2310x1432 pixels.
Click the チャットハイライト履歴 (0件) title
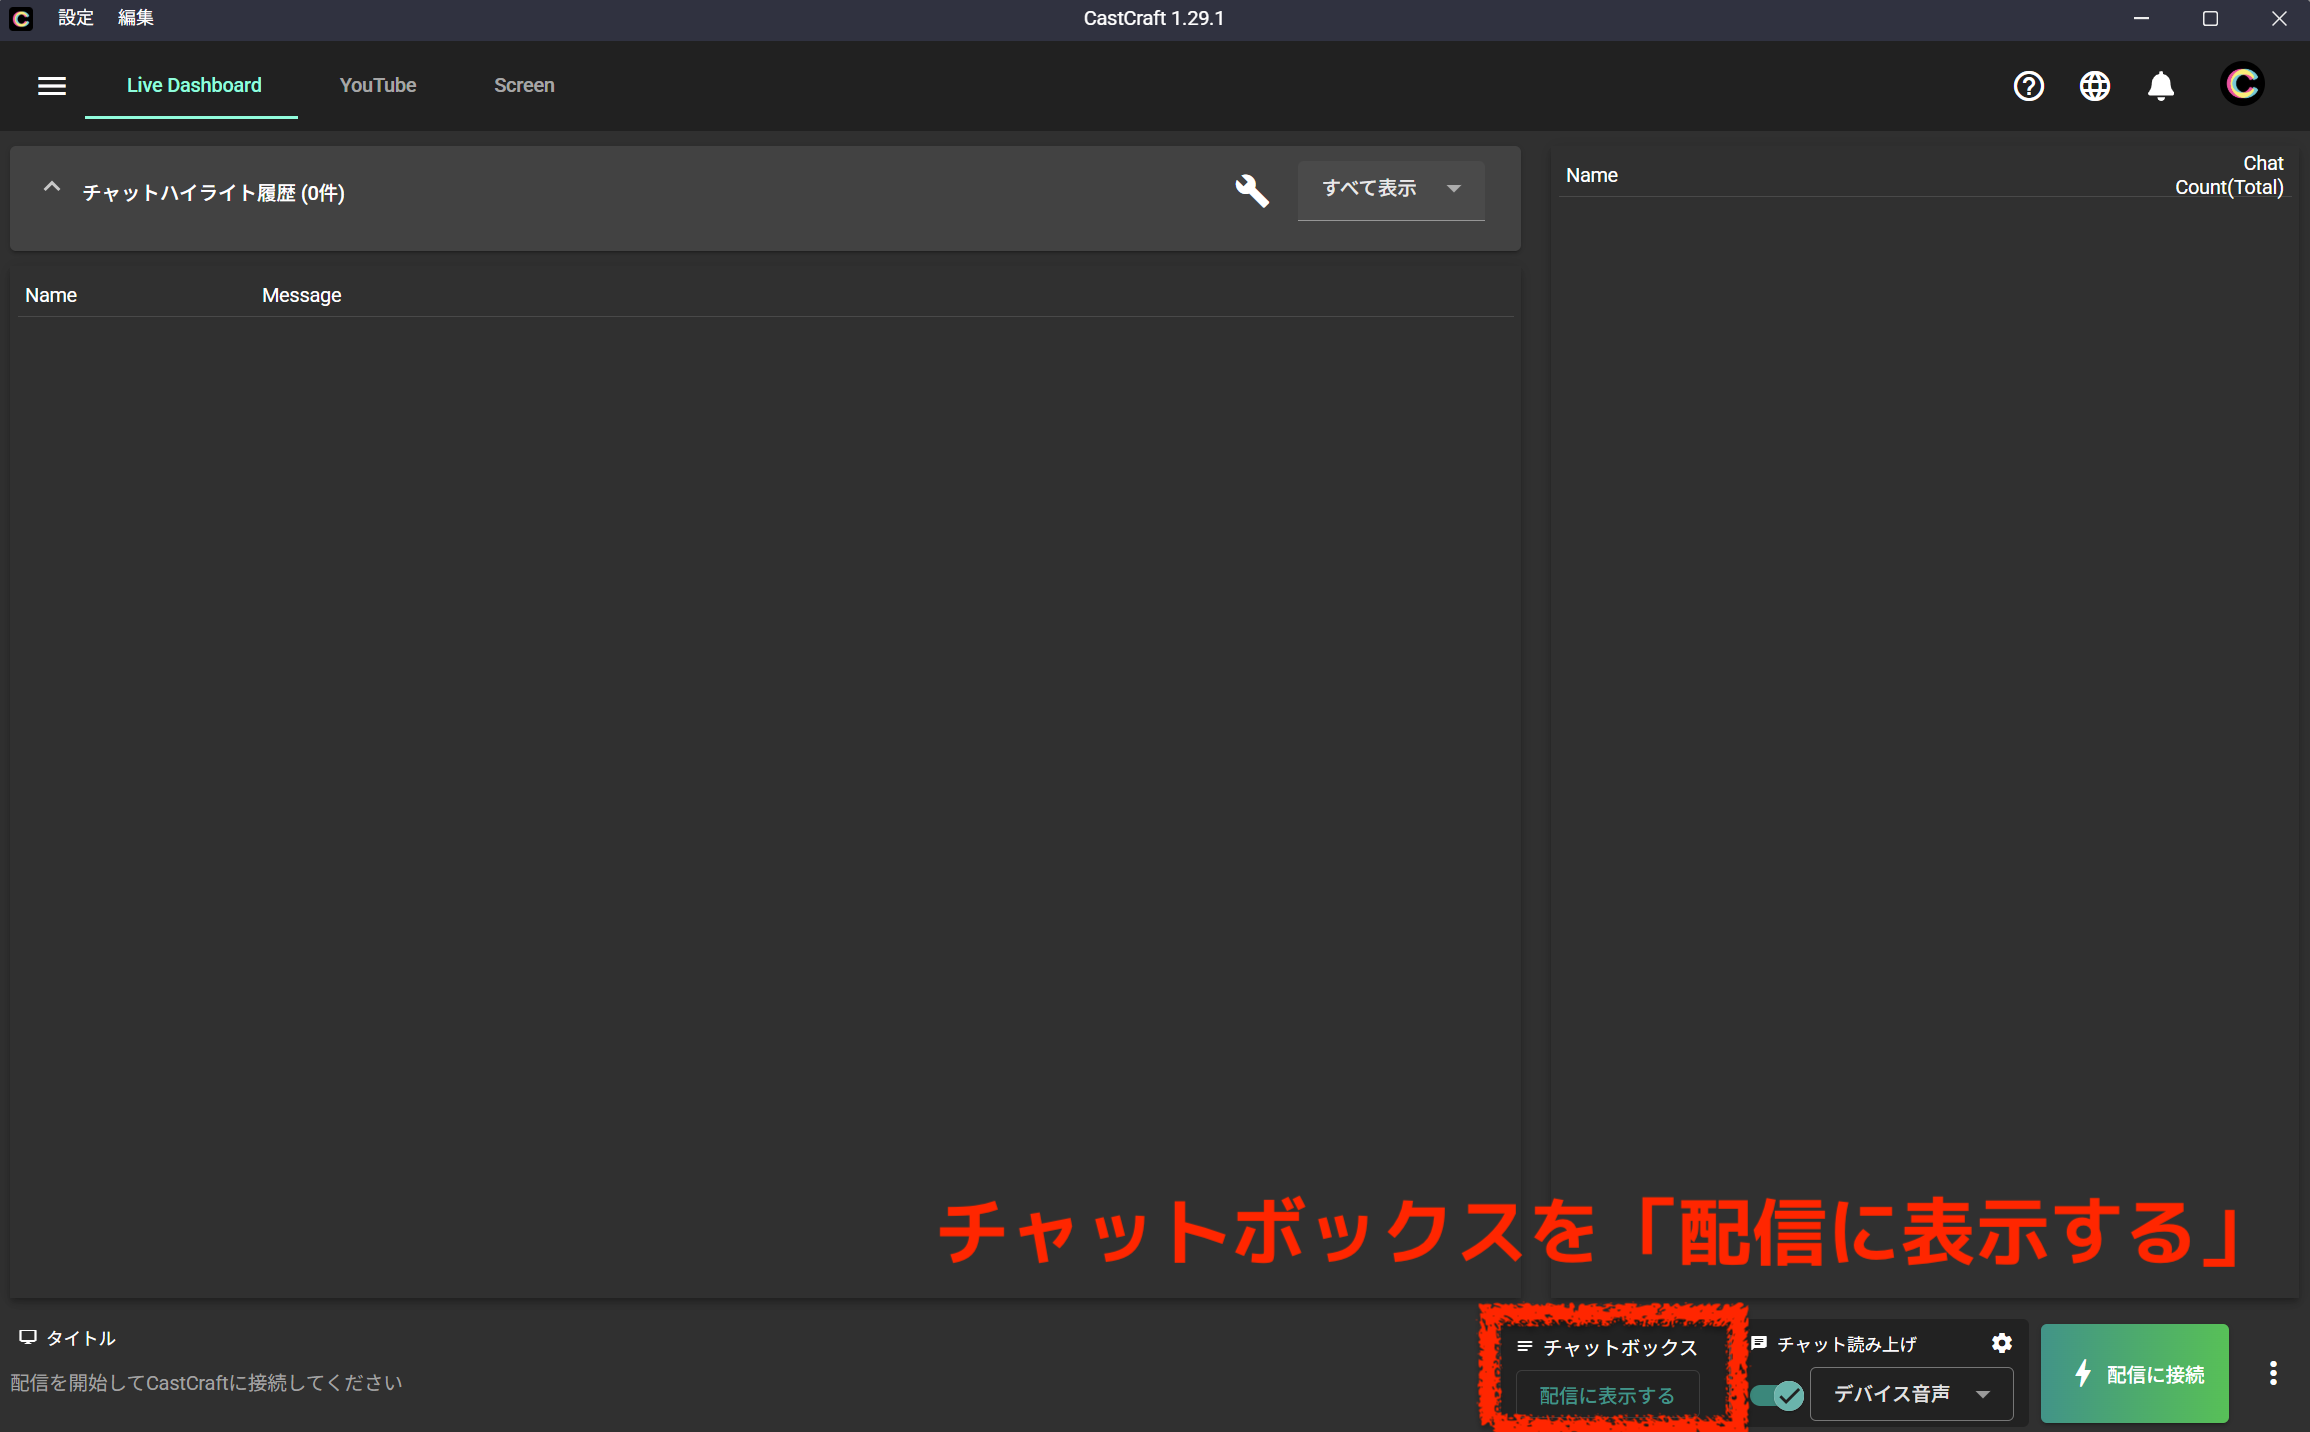[213, 192]
